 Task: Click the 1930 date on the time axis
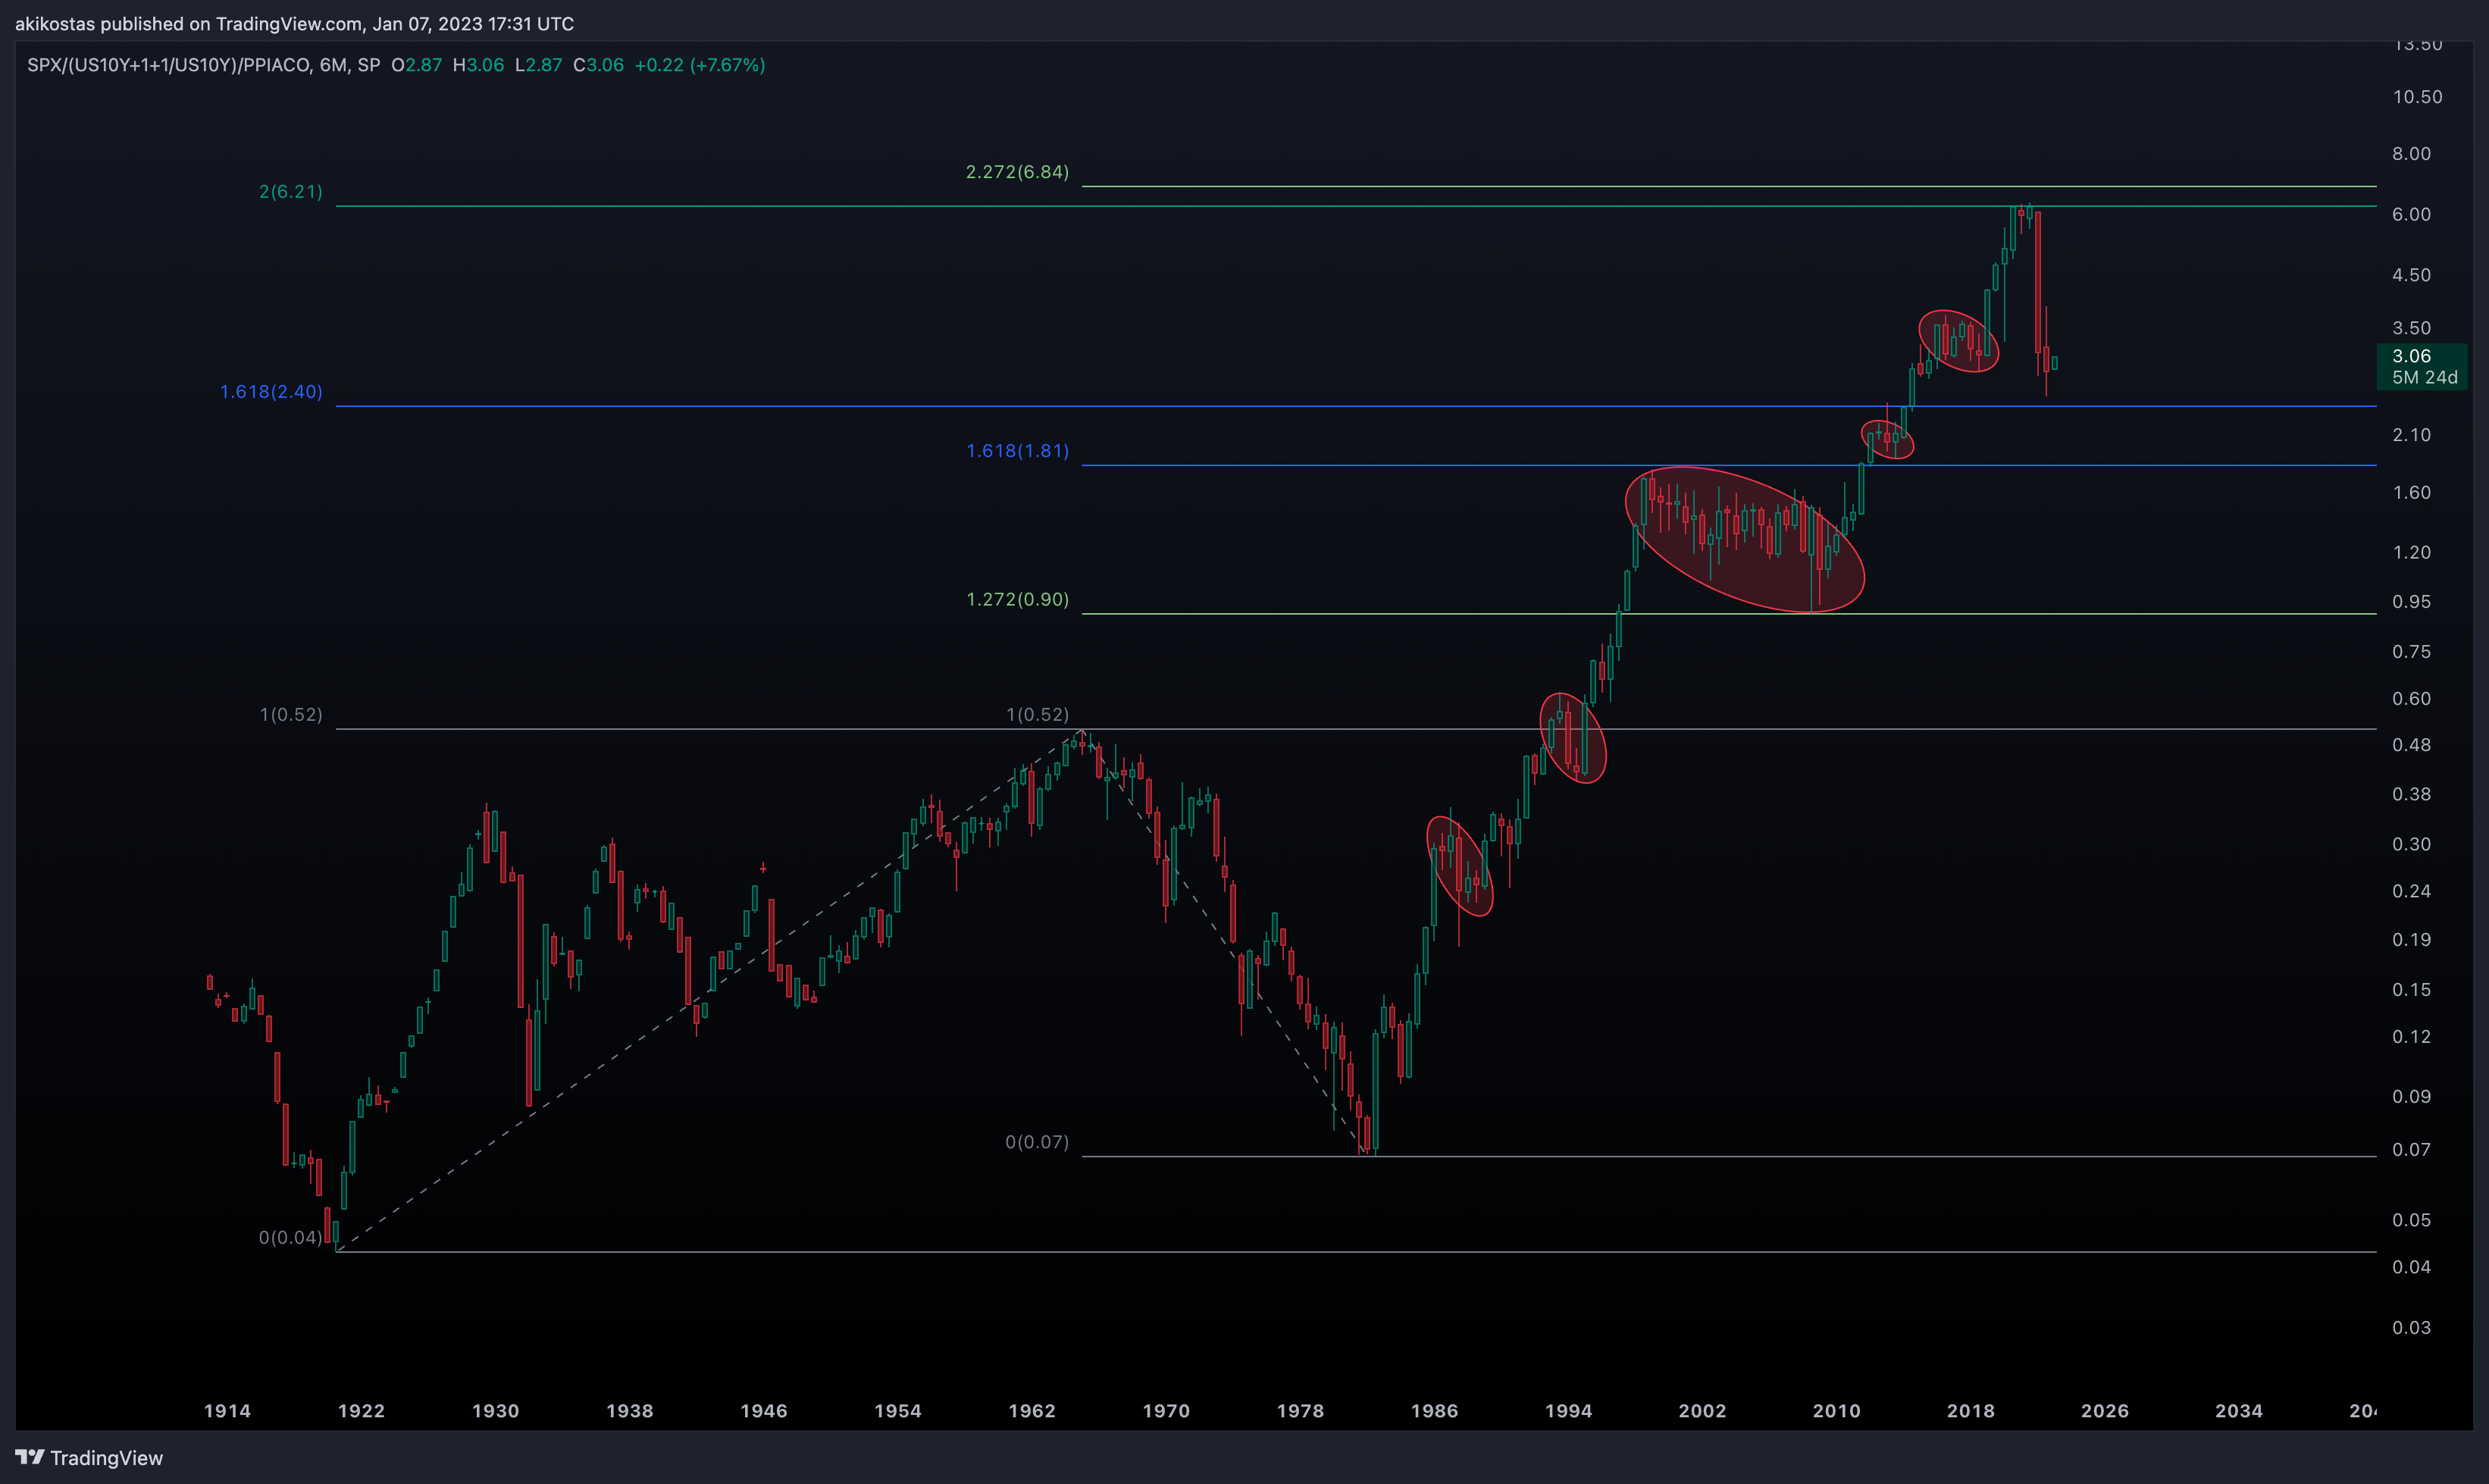pos(495,1411)
